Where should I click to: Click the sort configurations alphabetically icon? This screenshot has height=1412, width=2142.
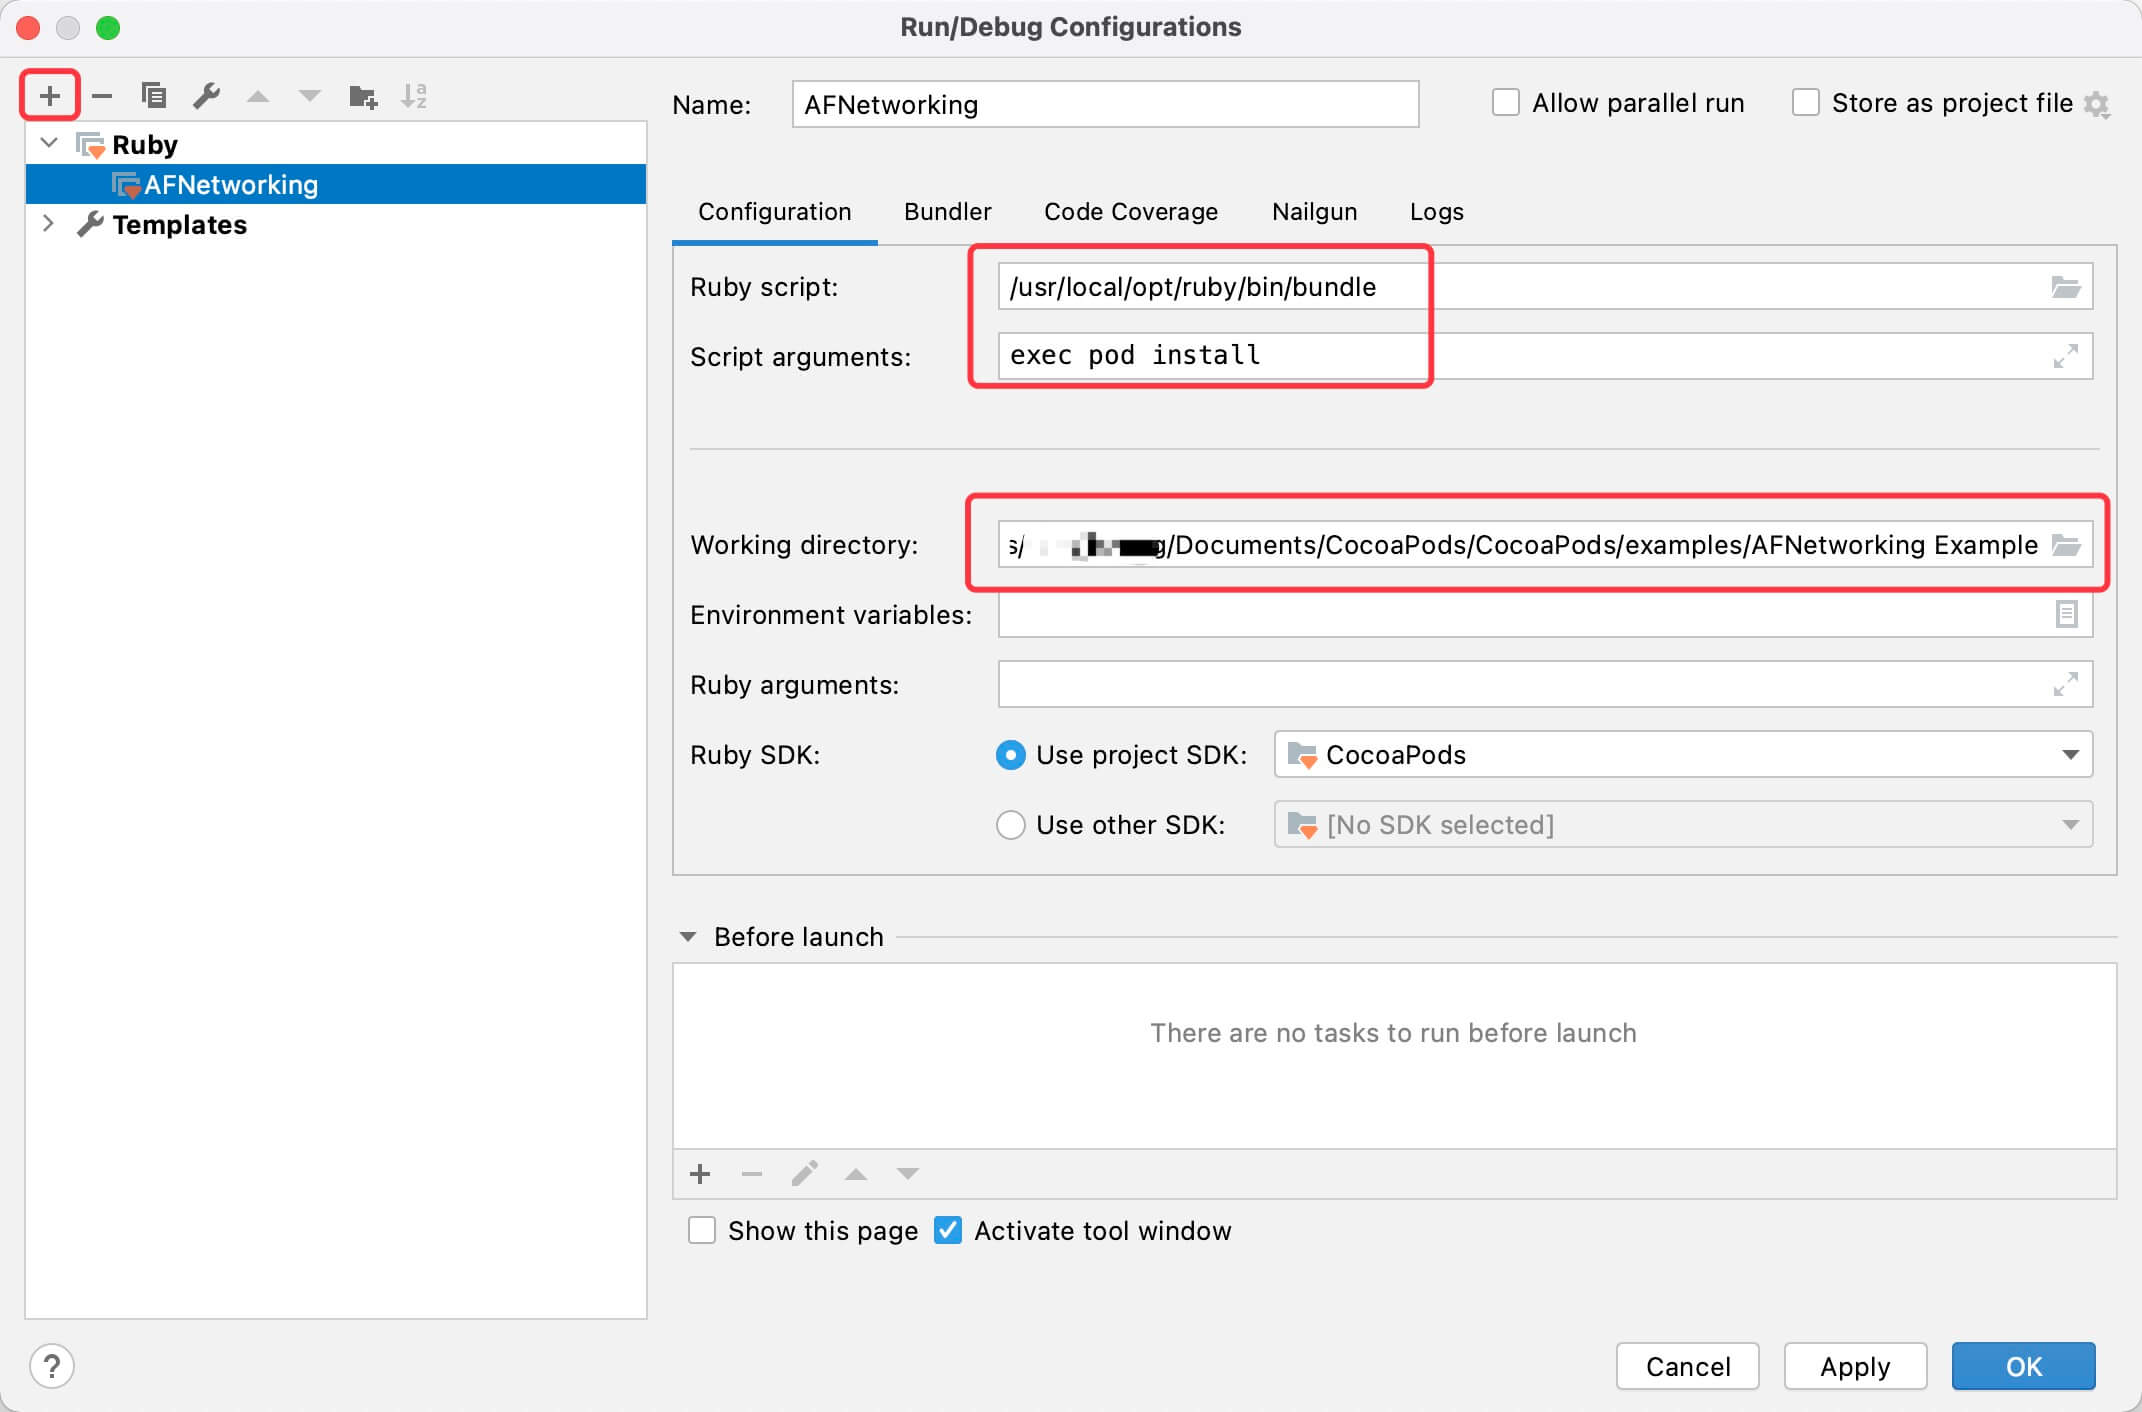pos(414,96)
